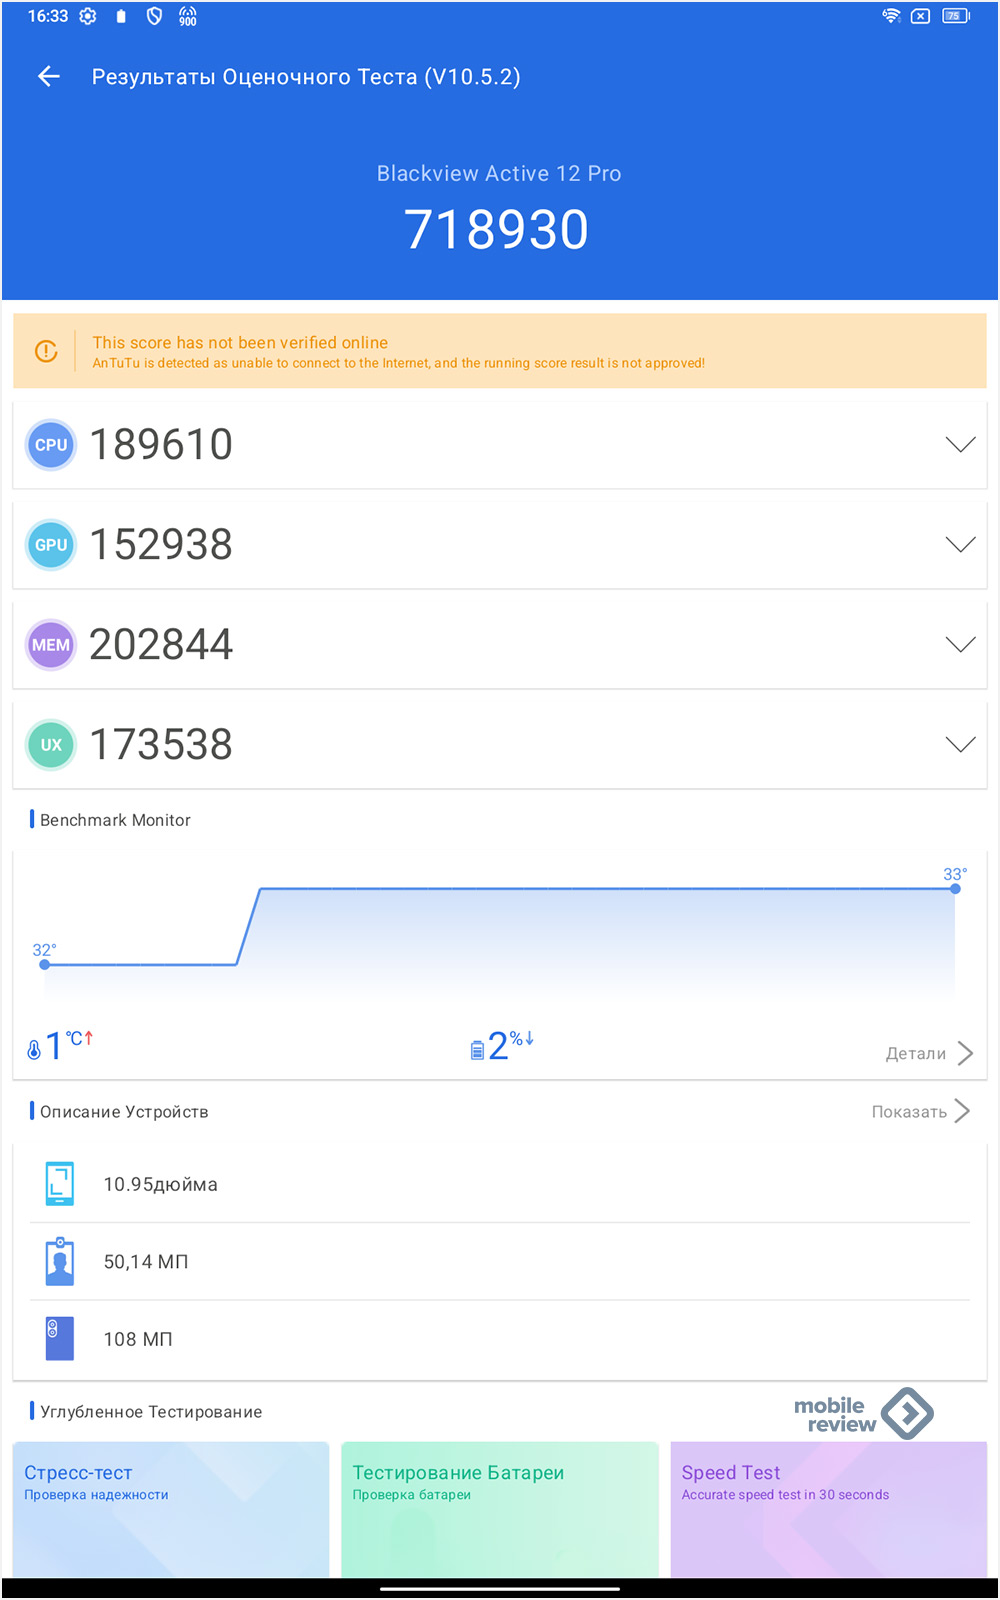
Task: Tap the GPU score badge icon
Action: pos(51,545)
